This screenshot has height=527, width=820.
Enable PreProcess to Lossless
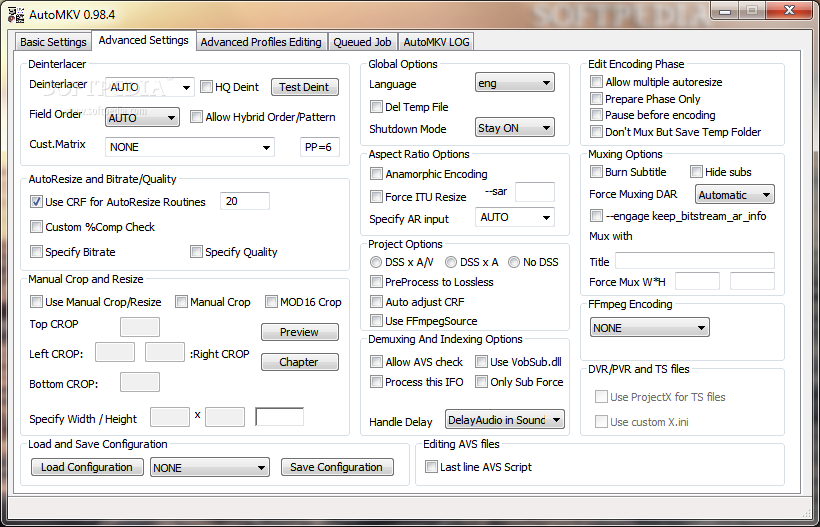(376, 282)
